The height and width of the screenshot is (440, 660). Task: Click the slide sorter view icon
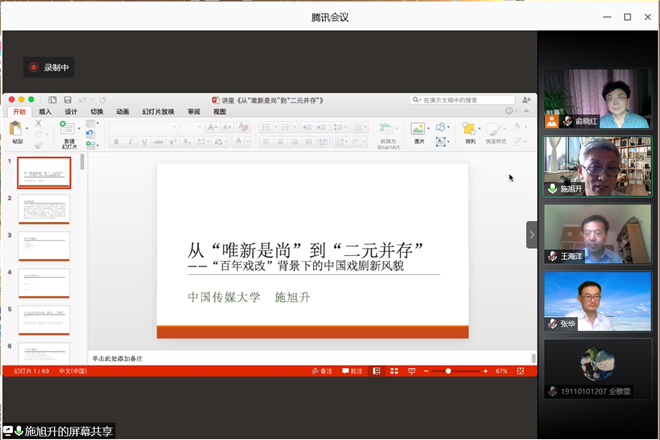point(393,371)
